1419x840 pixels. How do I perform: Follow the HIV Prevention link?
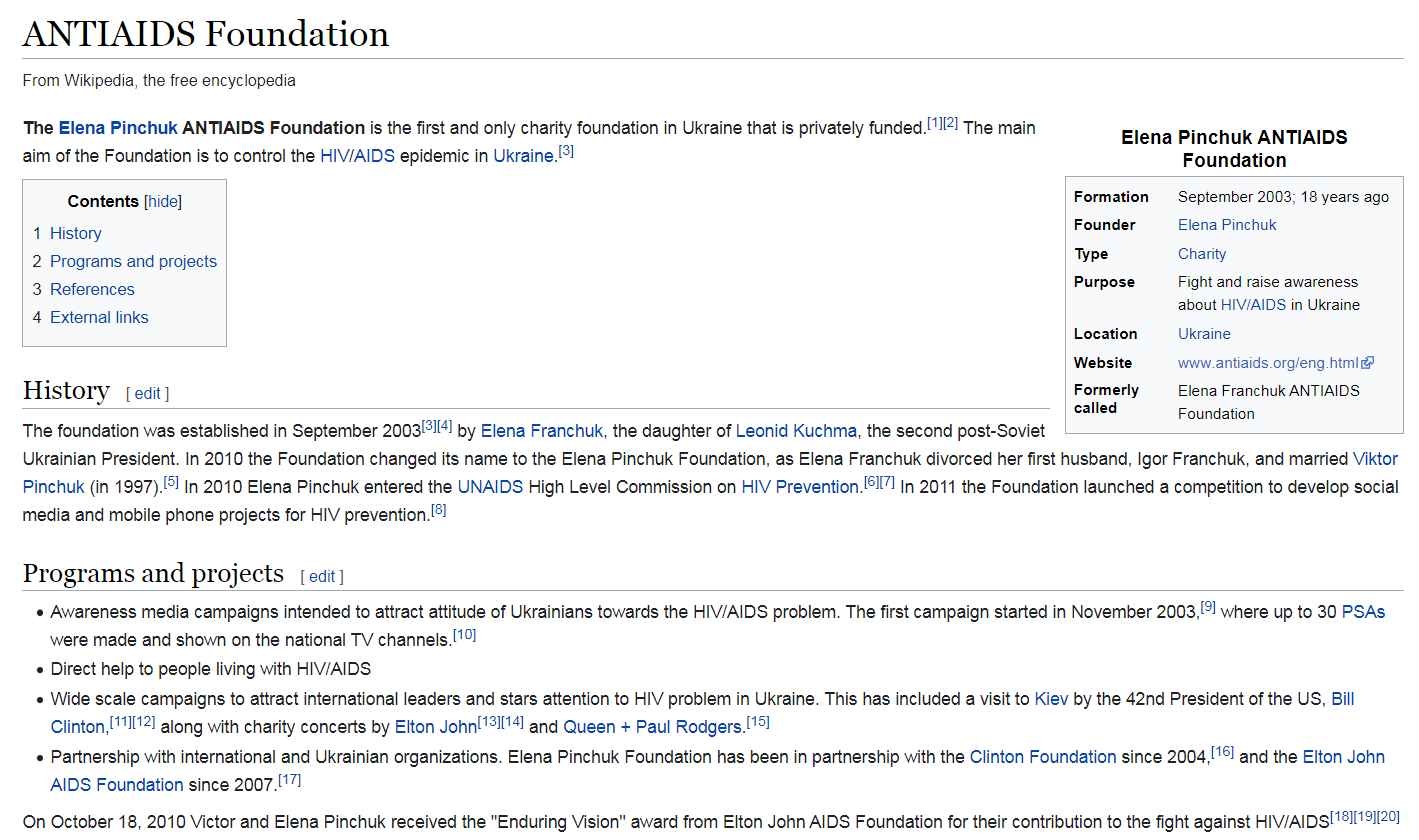click(x=799, y=487)
